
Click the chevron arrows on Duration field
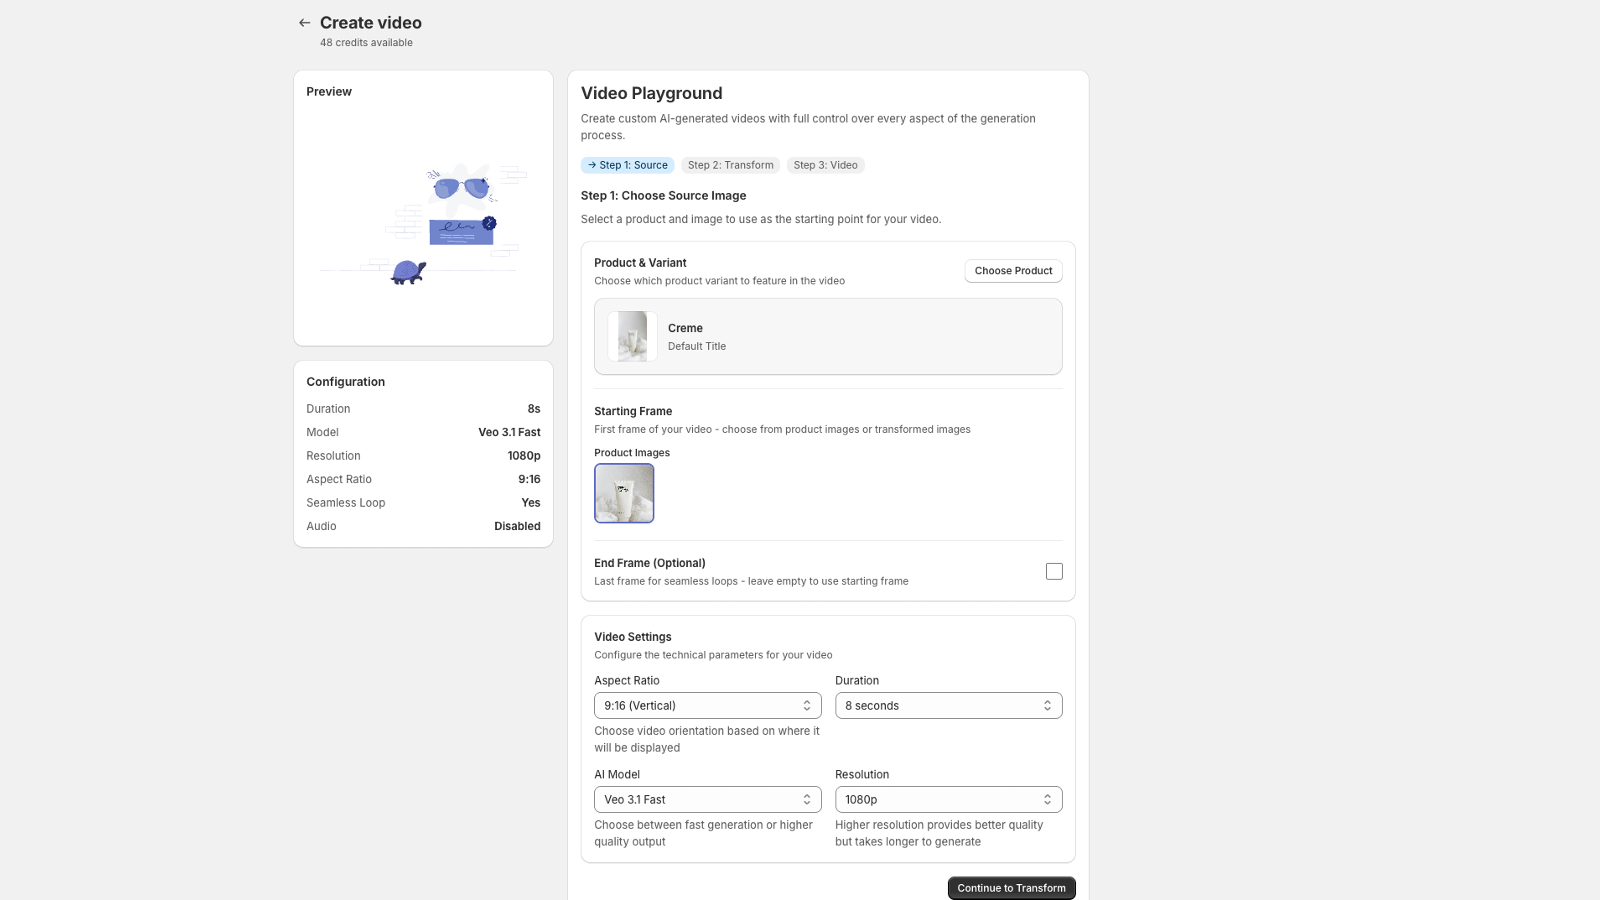click(1047, 706)
